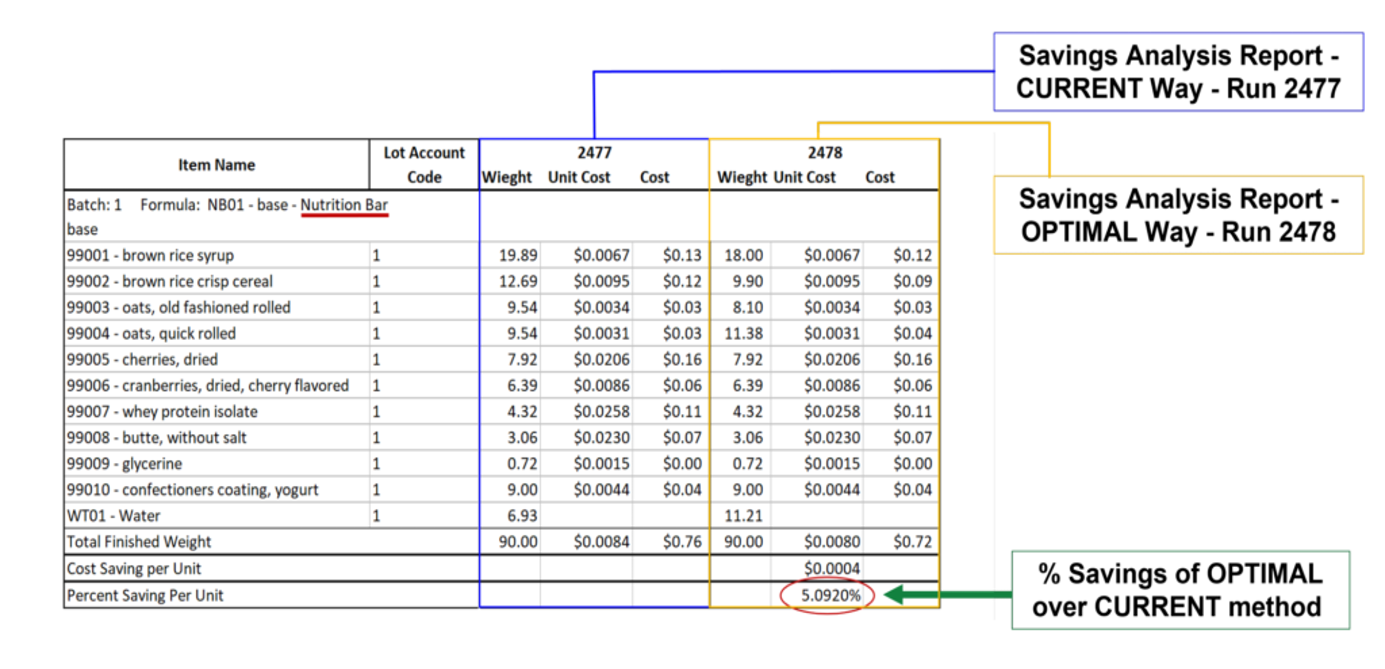Select the 99010 - confectioners coating, yogurt item
This screenshot has width=1385, height=669.
(x=193, y=489)
